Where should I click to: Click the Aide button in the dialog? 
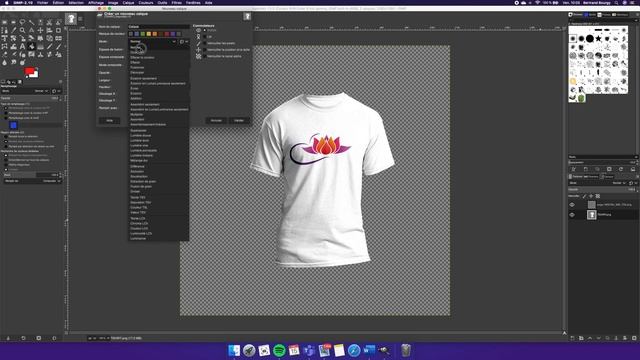(x=109, y=121)
